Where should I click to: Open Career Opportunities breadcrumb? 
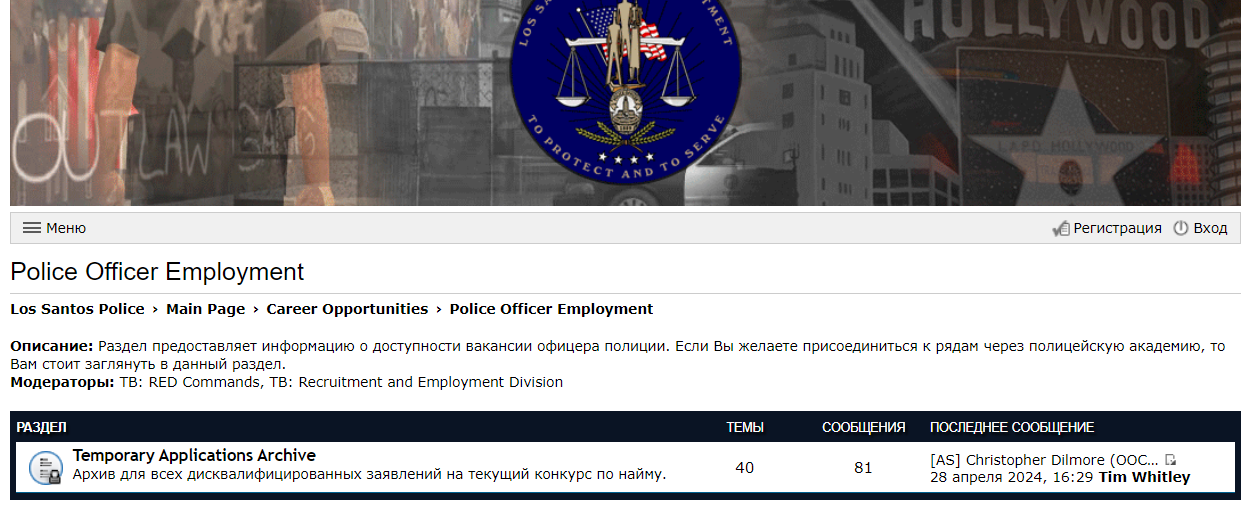click(x=347, y=309)
